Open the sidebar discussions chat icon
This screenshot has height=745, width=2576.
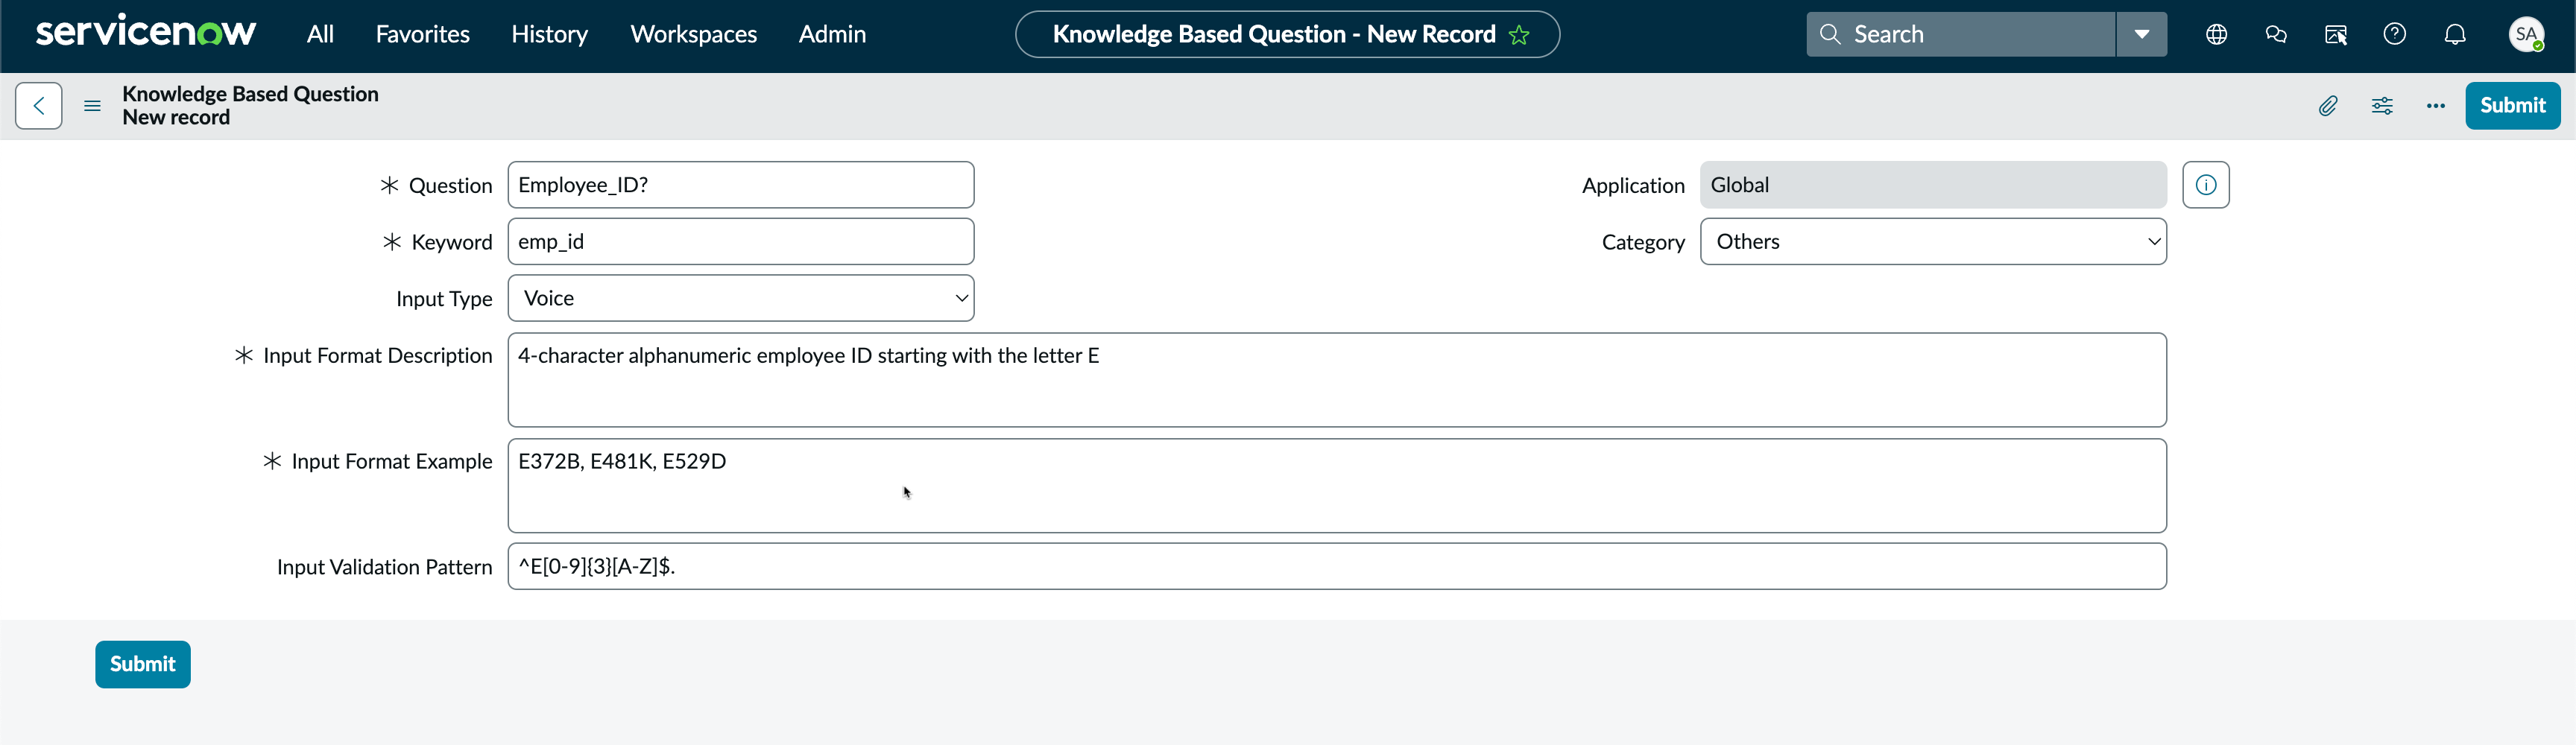(x=2276, y=35)
